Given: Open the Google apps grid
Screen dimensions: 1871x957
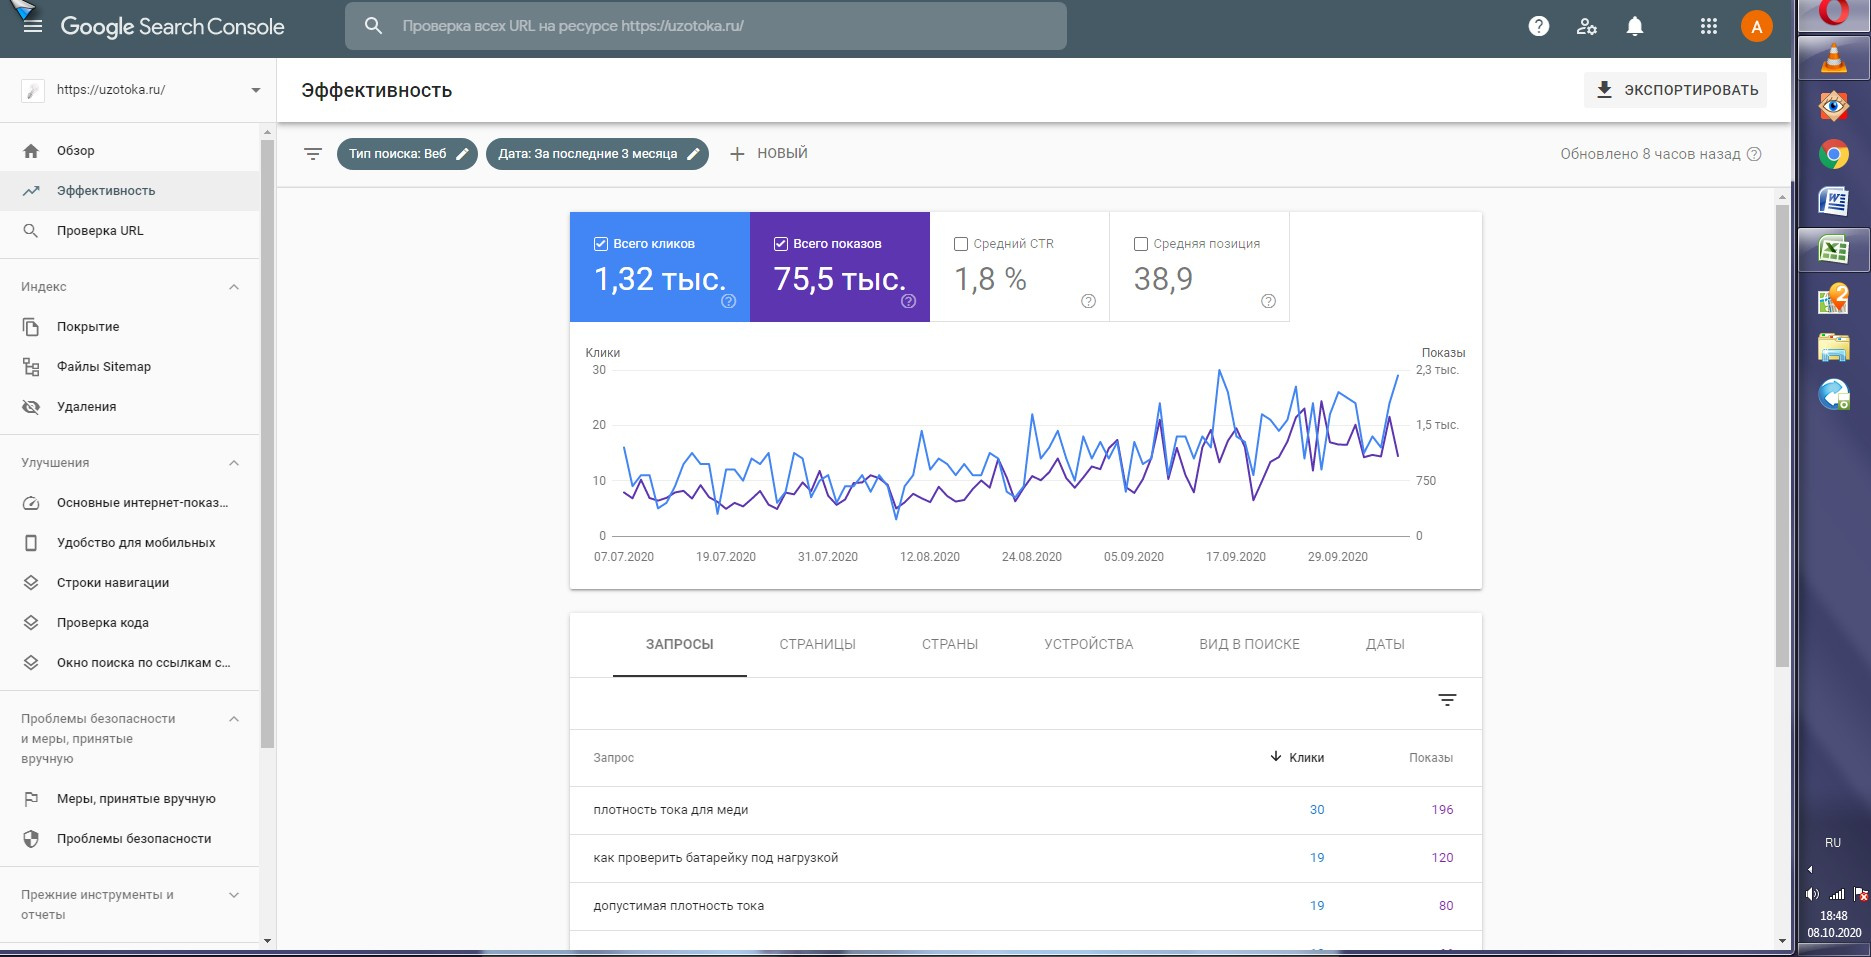Looking at the screenshot, I should pos(1708,27).
